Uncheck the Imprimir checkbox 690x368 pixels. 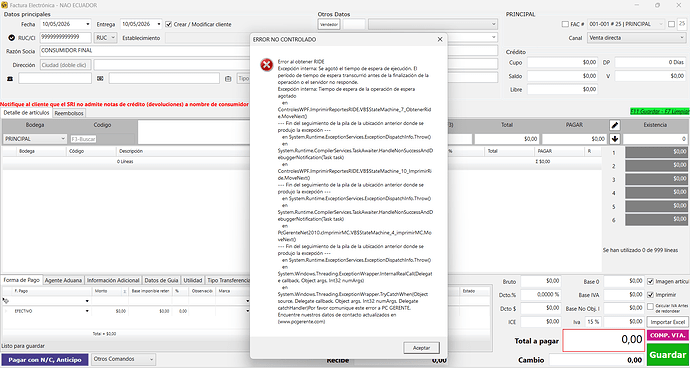650,294
